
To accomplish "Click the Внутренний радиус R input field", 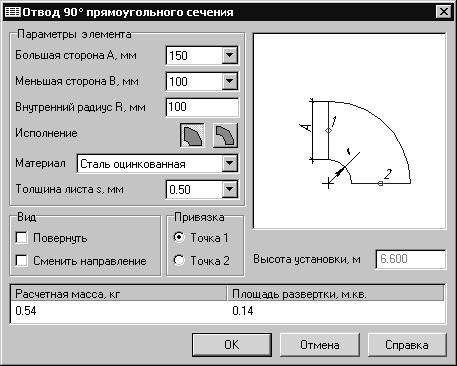I will (202, 107).
